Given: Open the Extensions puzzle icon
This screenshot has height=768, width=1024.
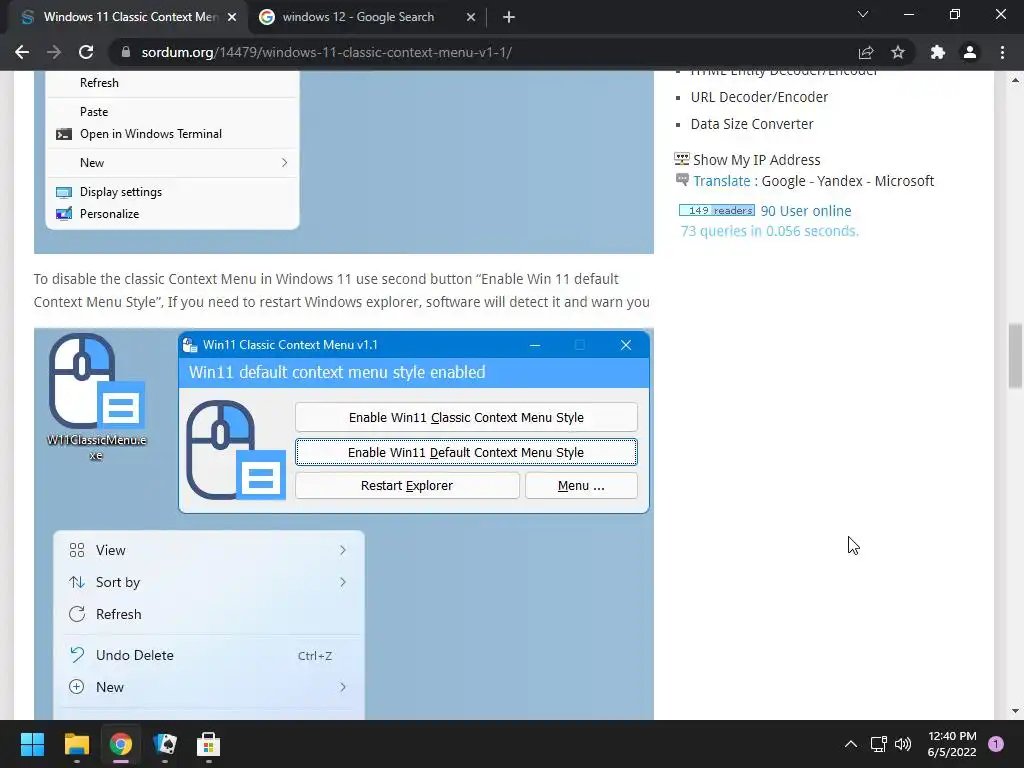Looking at the screenshot, I should coord(938,52).
